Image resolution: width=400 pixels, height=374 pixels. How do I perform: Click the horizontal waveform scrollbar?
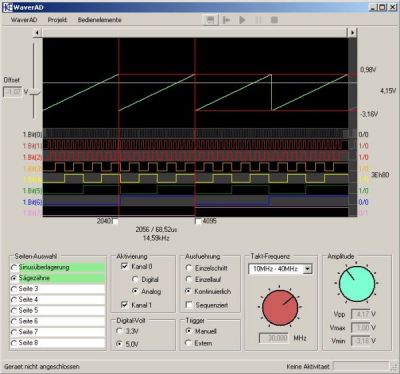click(x=195, y=33)
